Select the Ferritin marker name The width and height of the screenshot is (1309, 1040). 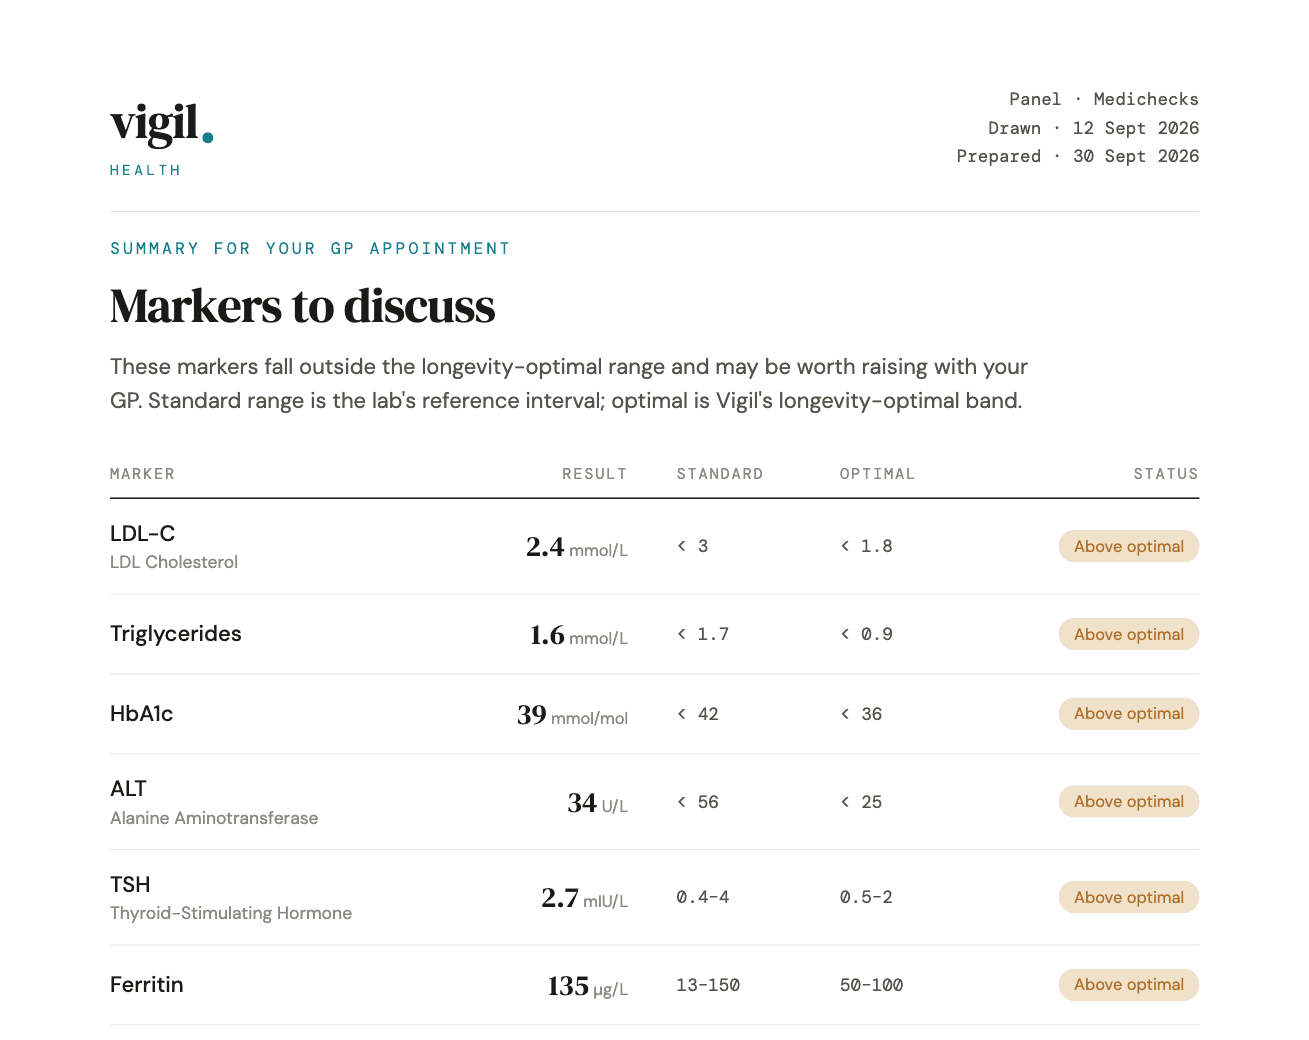(x=147, y=985)
